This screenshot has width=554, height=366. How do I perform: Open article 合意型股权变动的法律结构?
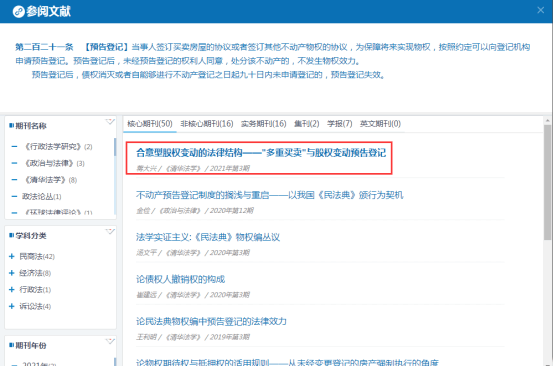point(261,153)
